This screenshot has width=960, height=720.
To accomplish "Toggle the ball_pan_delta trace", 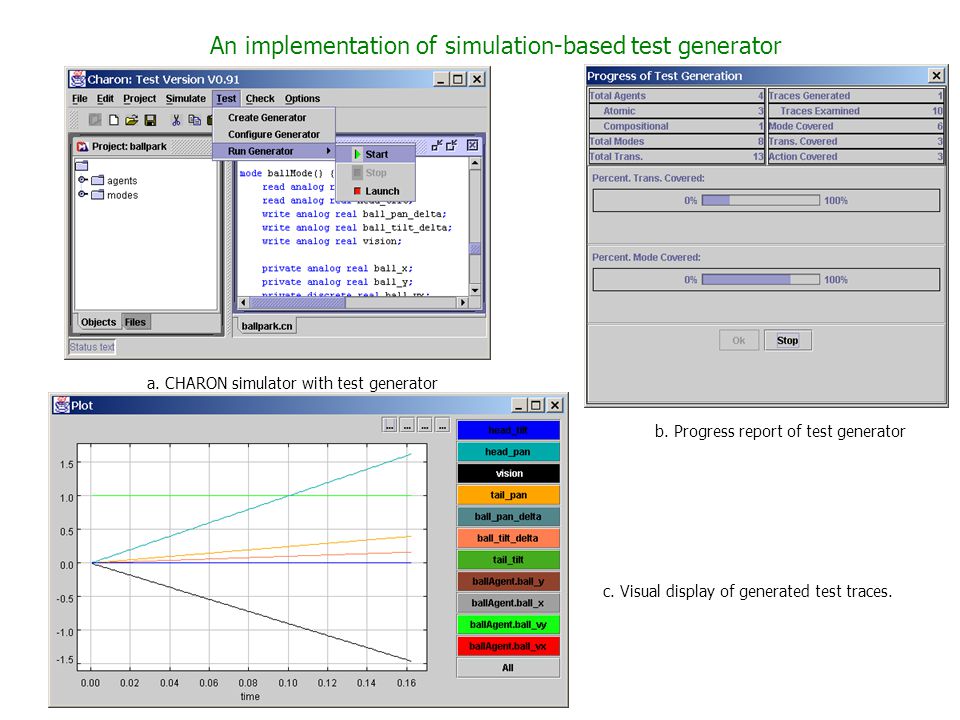I will pos(508,517).
